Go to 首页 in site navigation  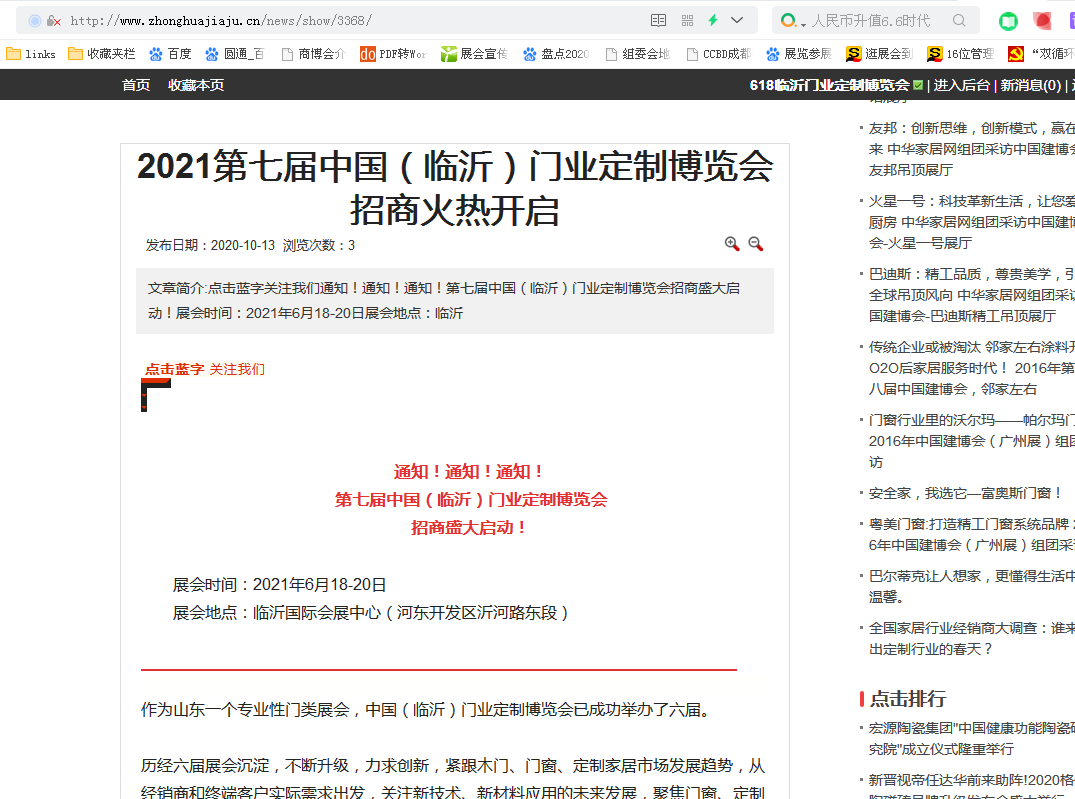[136, 85]
